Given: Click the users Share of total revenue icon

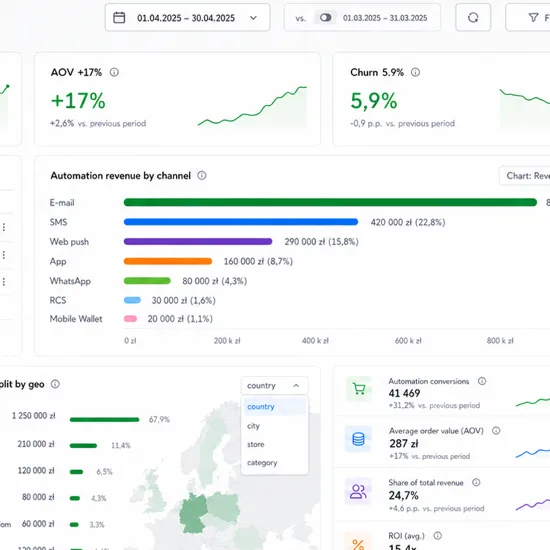Looking at the screenshot, I should pyautogui.click(x=358, y=491).
